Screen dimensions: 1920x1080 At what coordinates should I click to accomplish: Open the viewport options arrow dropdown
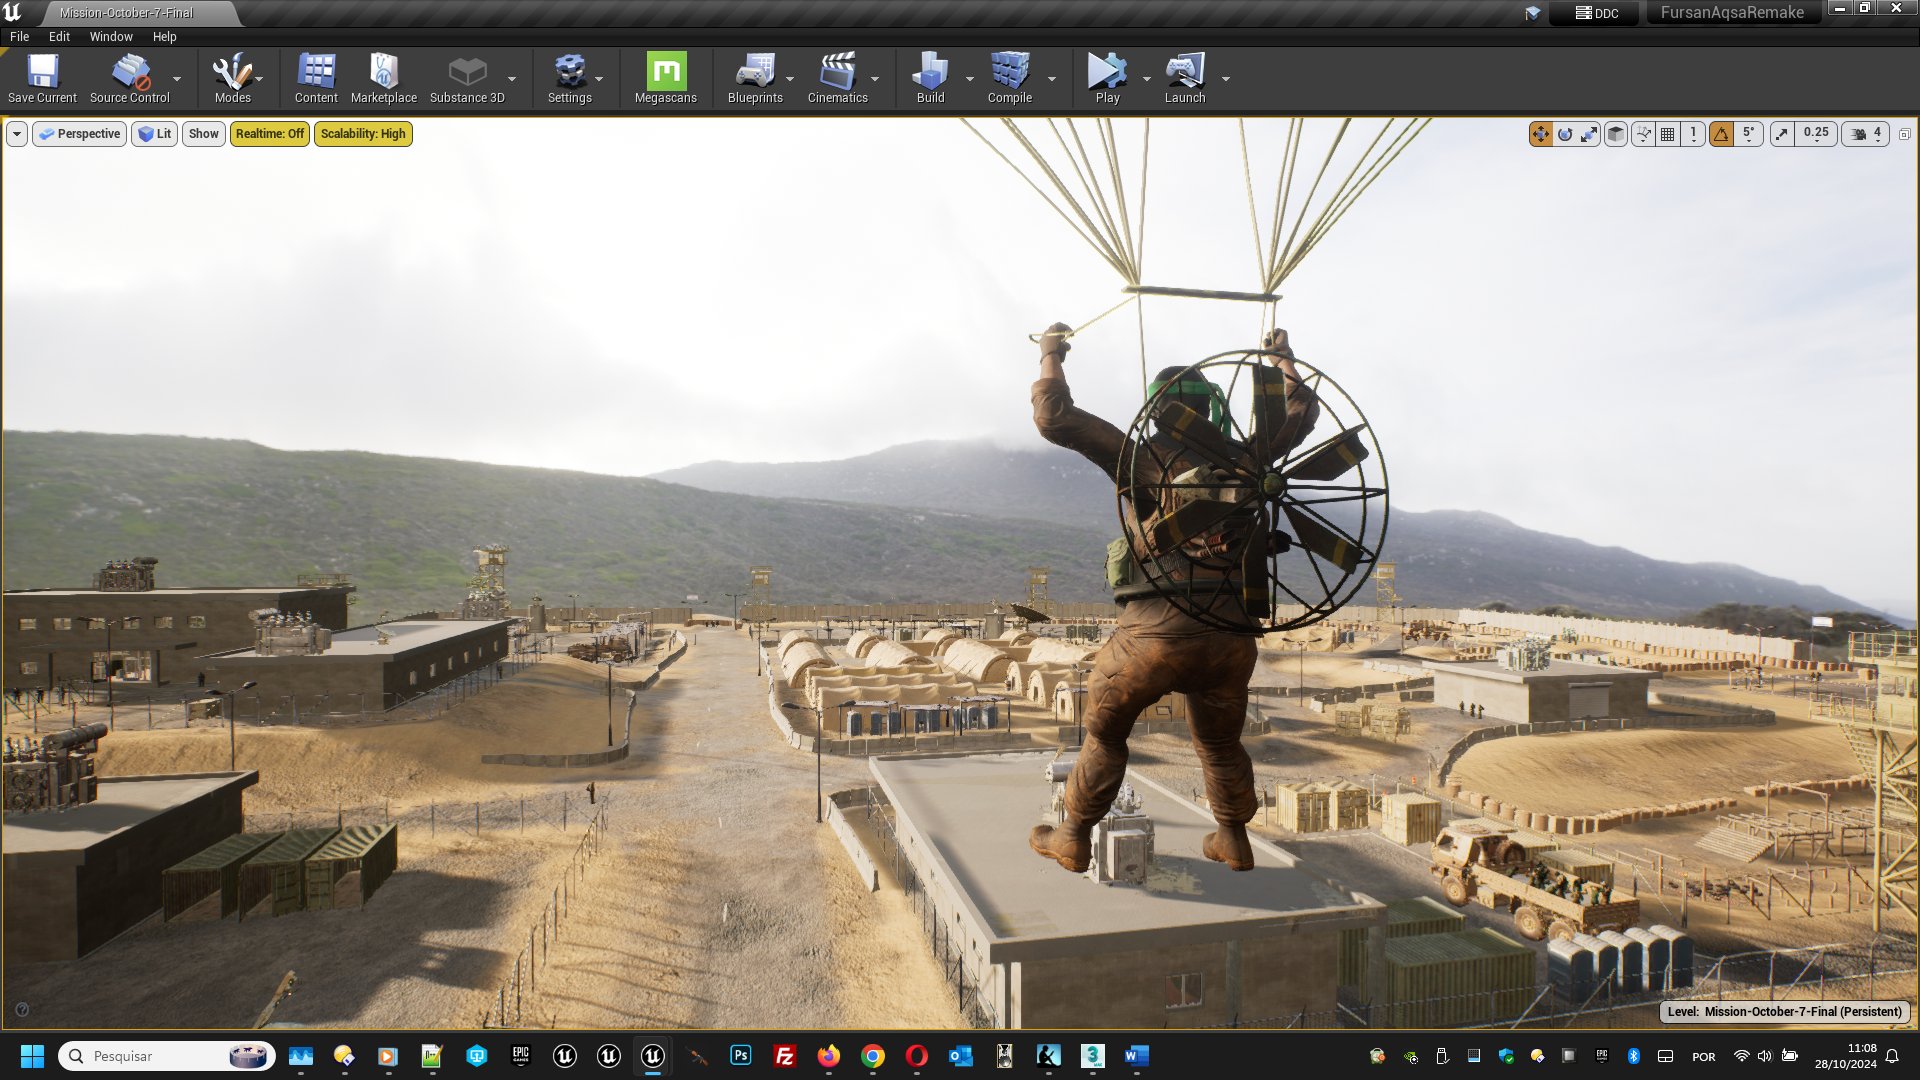pyautogui.click(x=17, y=134)
